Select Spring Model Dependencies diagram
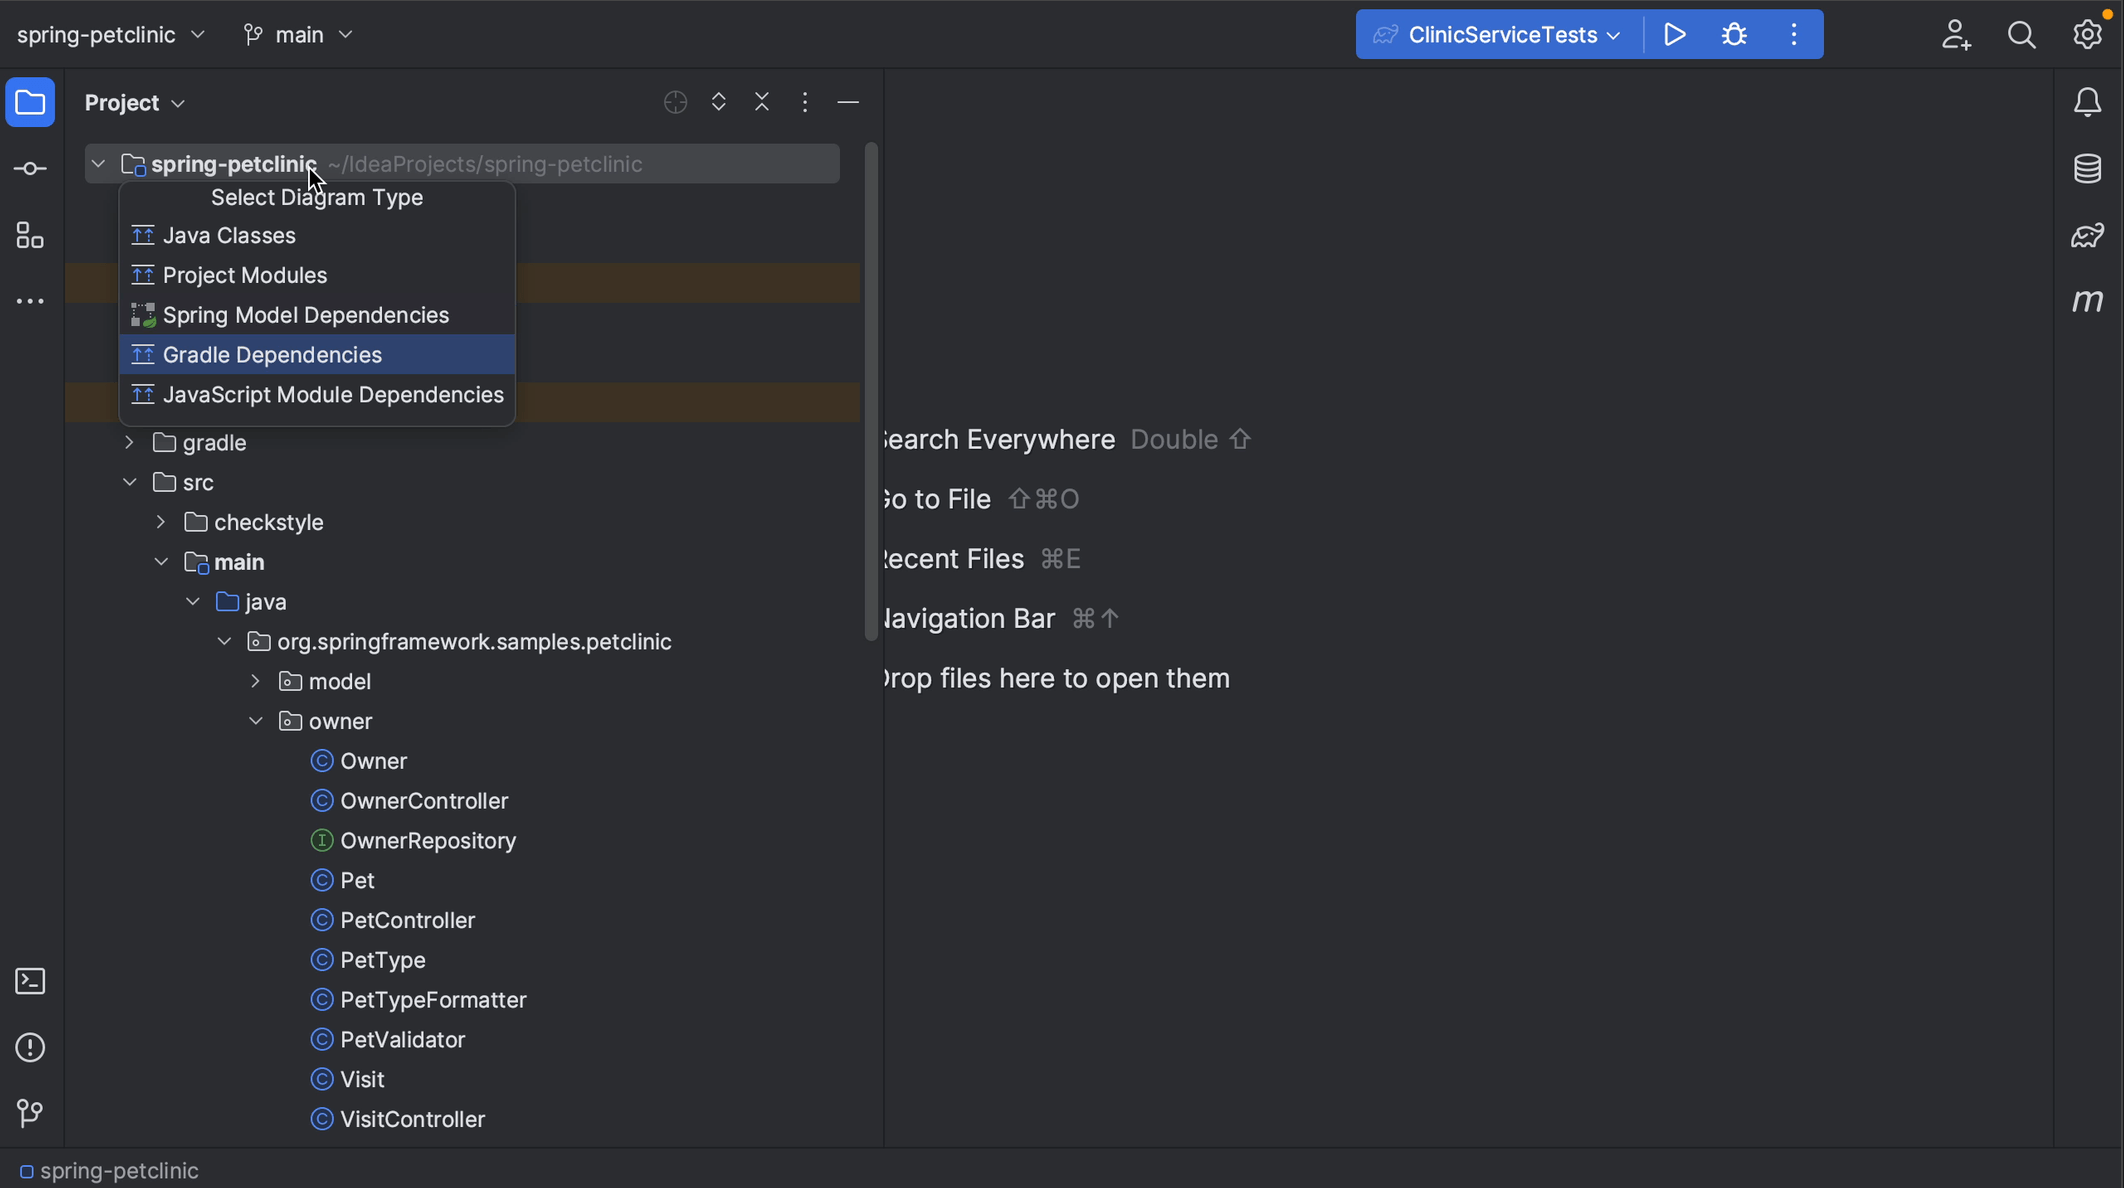This screenshot has width=2124, height=1188. [x=306, y=315]
